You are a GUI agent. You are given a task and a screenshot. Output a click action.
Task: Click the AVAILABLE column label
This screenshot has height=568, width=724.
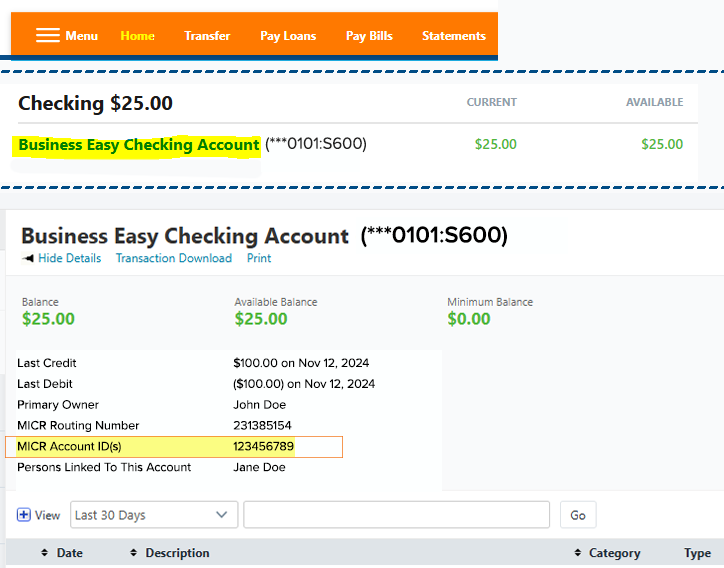coord(655,102)
